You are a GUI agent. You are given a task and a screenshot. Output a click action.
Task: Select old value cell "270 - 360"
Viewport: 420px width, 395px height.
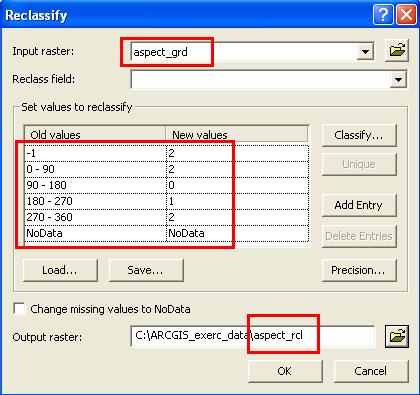(96, 217)
